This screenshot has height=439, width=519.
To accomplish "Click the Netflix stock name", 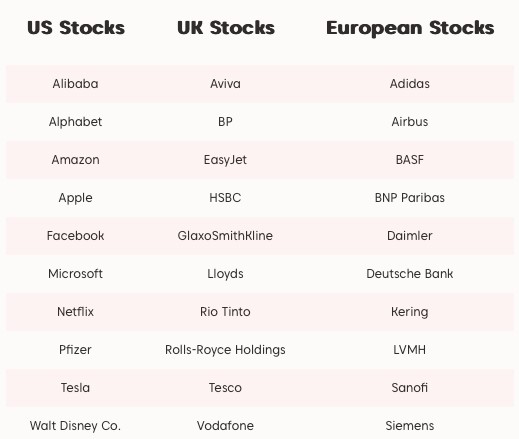I will (75, 312).
